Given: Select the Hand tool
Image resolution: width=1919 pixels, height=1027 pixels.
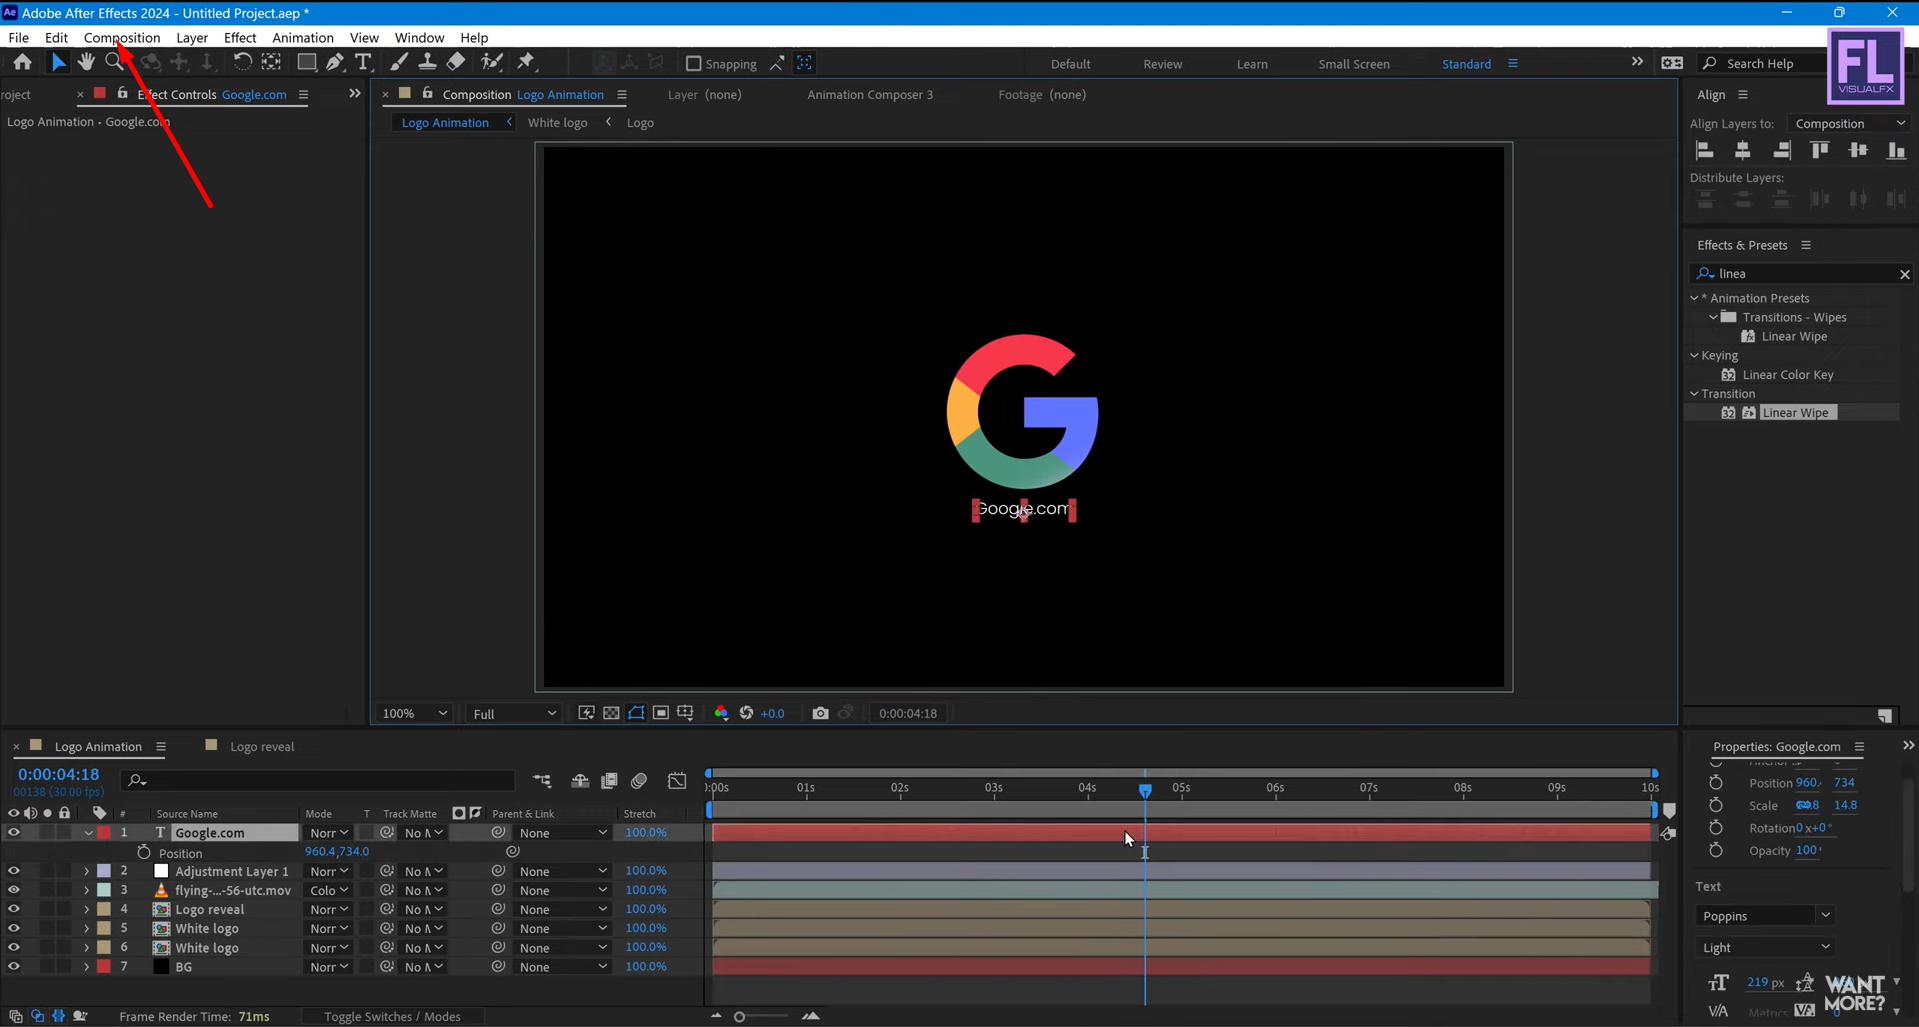Looking at the screenshot, I should [x=86, y=62].
